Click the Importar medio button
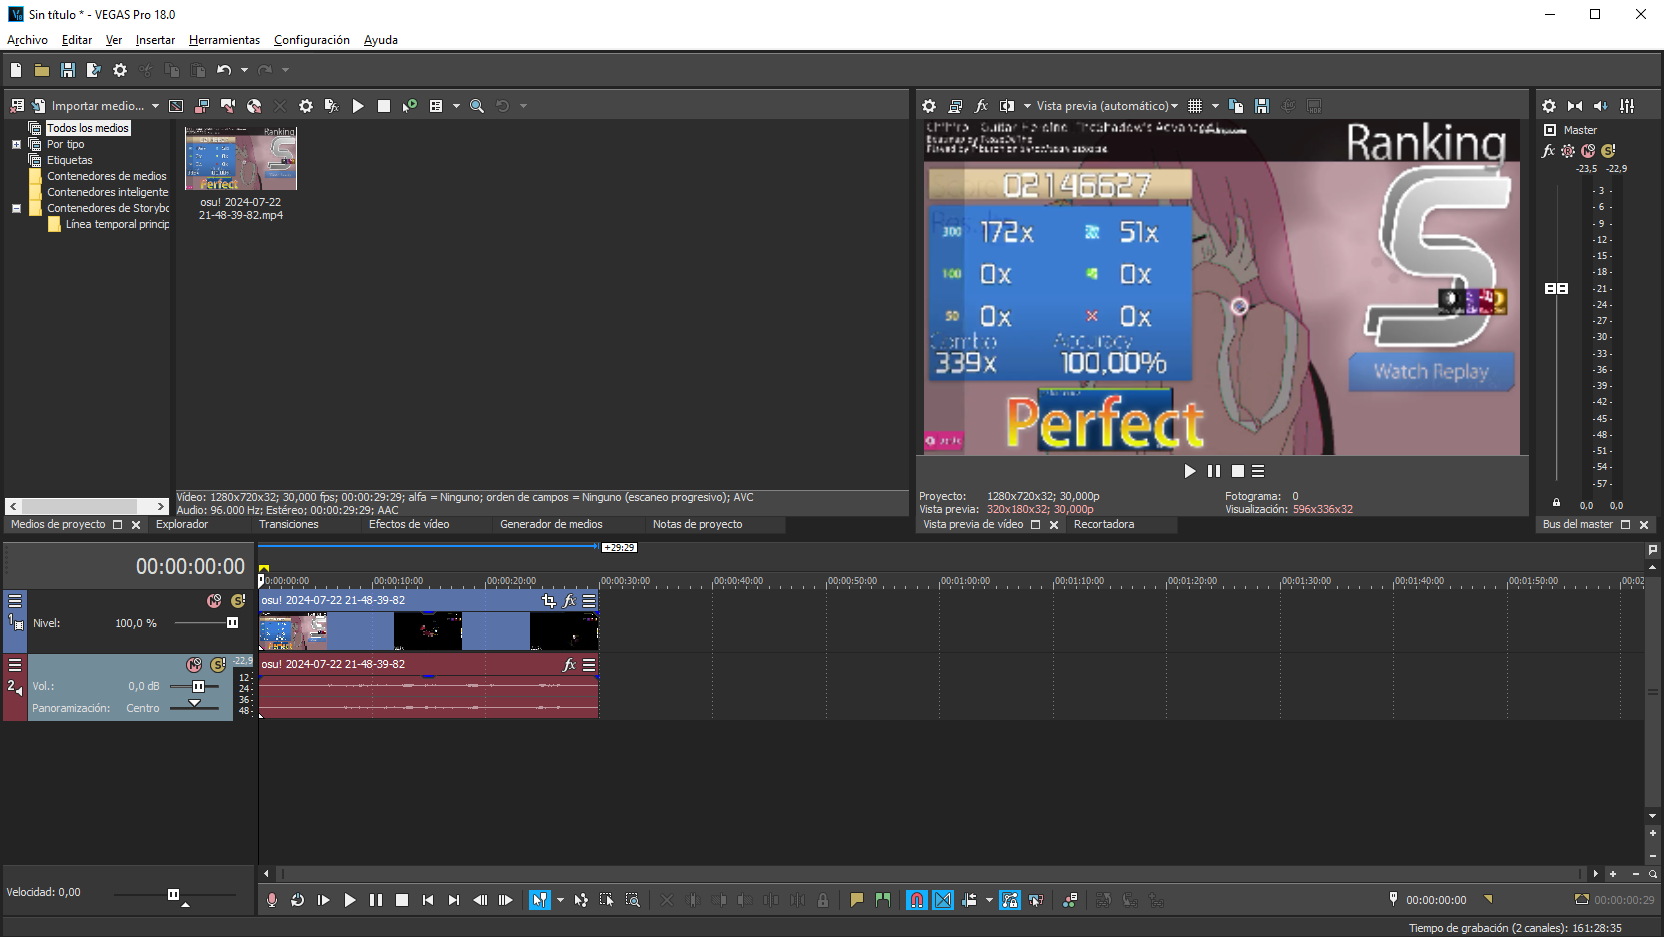Image resolution: width=1664 pixels, height=937 pixels. (88, 106)
